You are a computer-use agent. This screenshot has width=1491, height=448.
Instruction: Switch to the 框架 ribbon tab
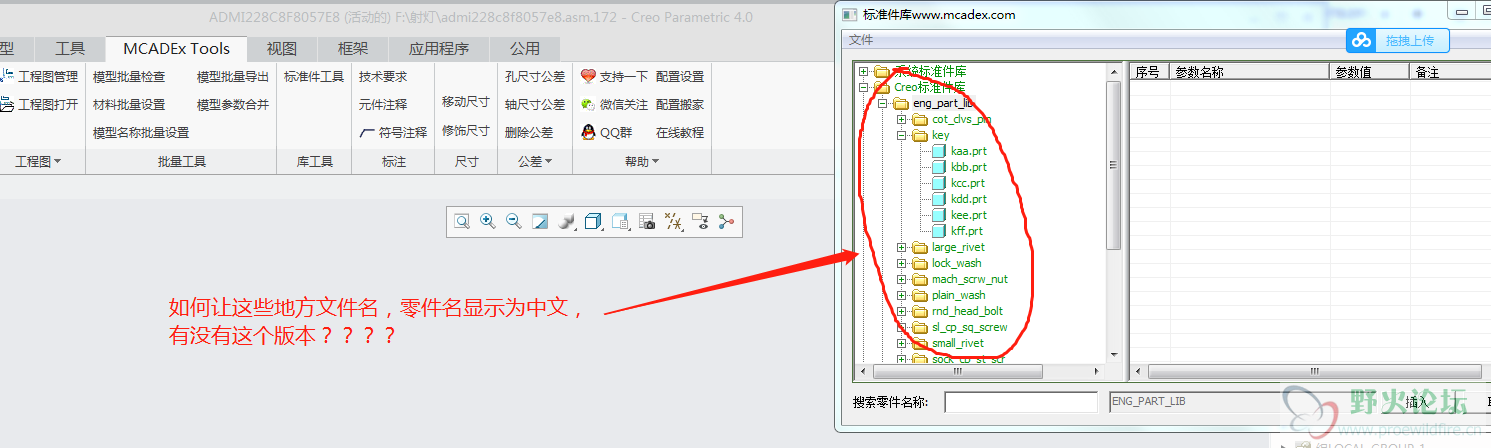coord(353,48)
